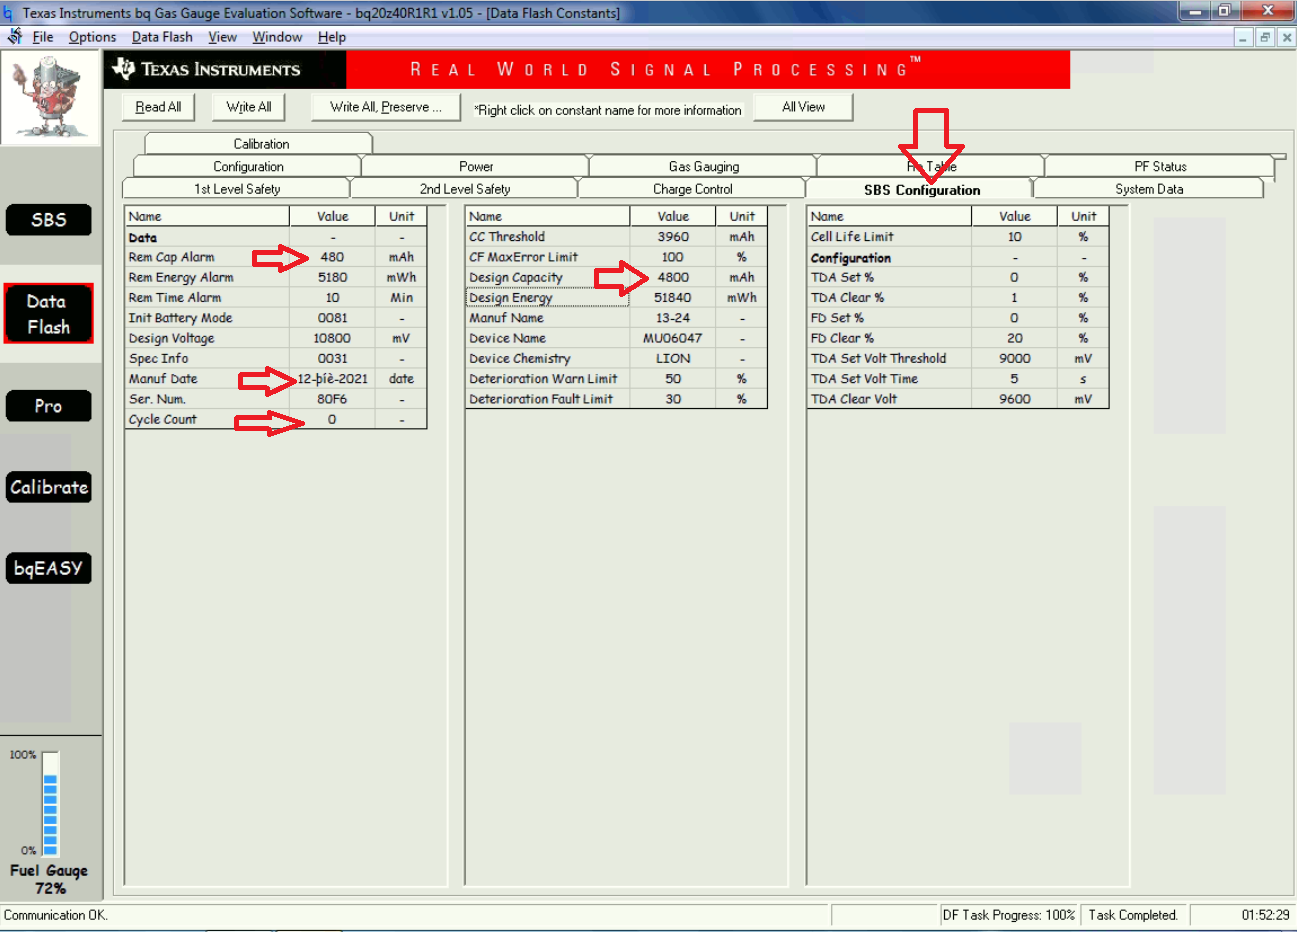Select the Data Flash sidebar button
The height and width of the screenshot is (932, 1297).
click(49, 314)
